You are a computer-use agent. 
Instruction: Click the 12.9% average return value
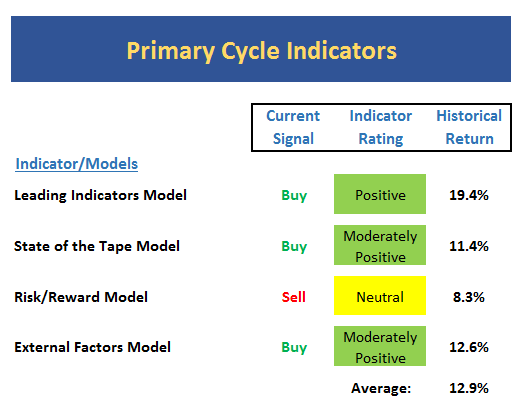point(469,388)
